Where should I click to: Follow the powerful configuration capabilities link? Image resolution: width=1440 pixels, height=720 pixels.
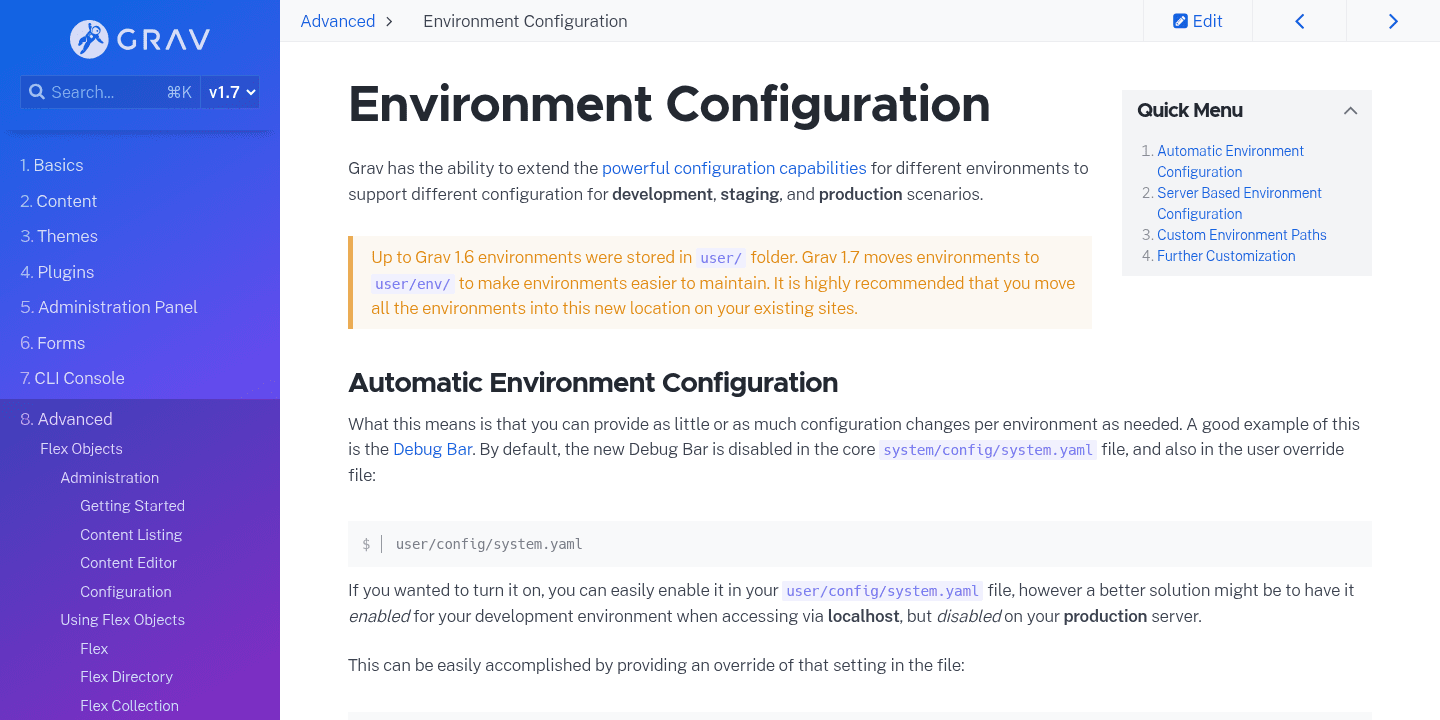click(x=734, y=168)
